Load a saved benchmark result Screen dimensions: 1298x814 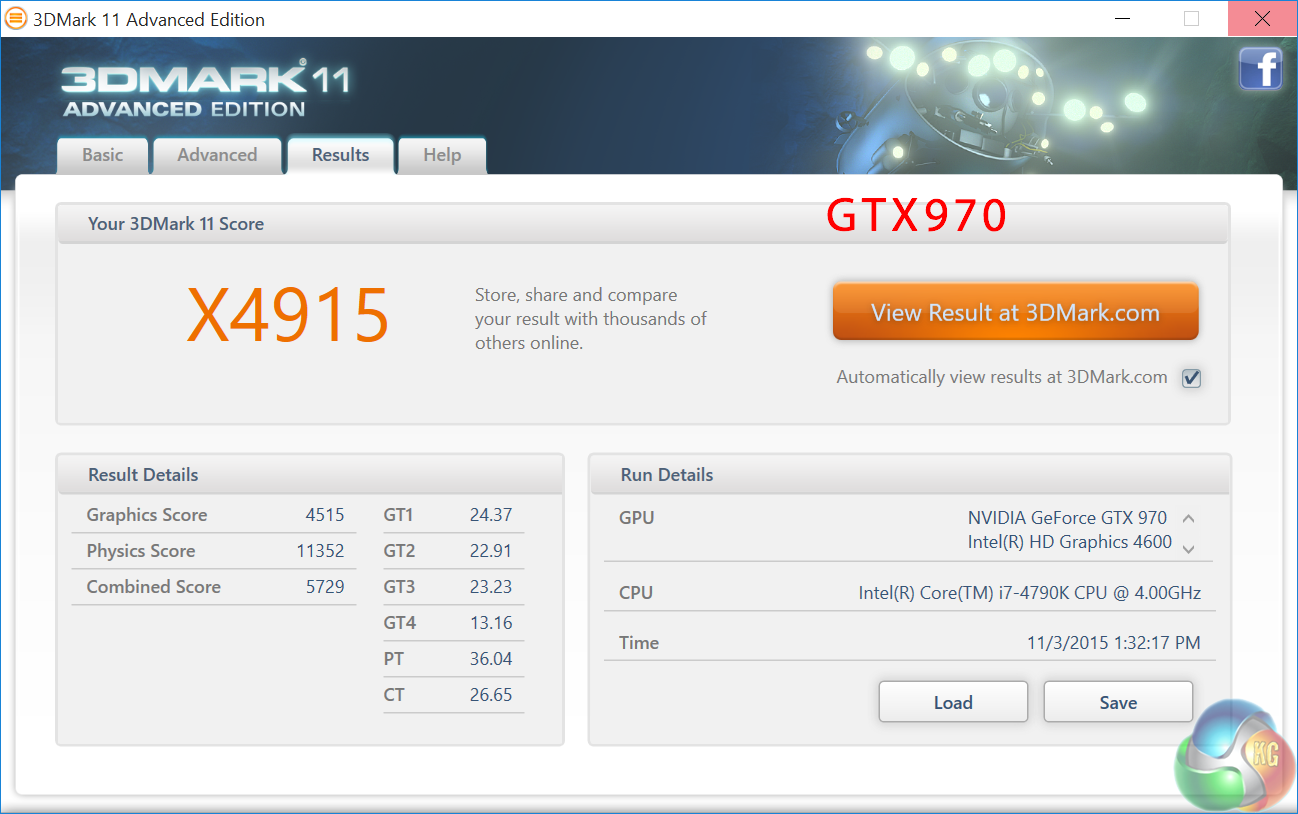click(x=953, y=702)
